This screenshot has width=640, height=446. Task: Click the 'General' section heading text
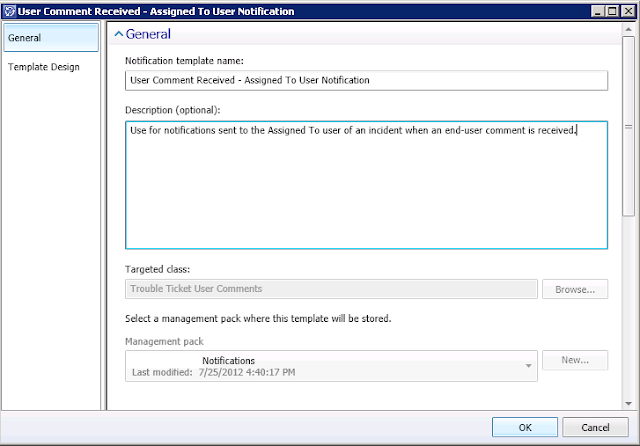pos(148,34)
